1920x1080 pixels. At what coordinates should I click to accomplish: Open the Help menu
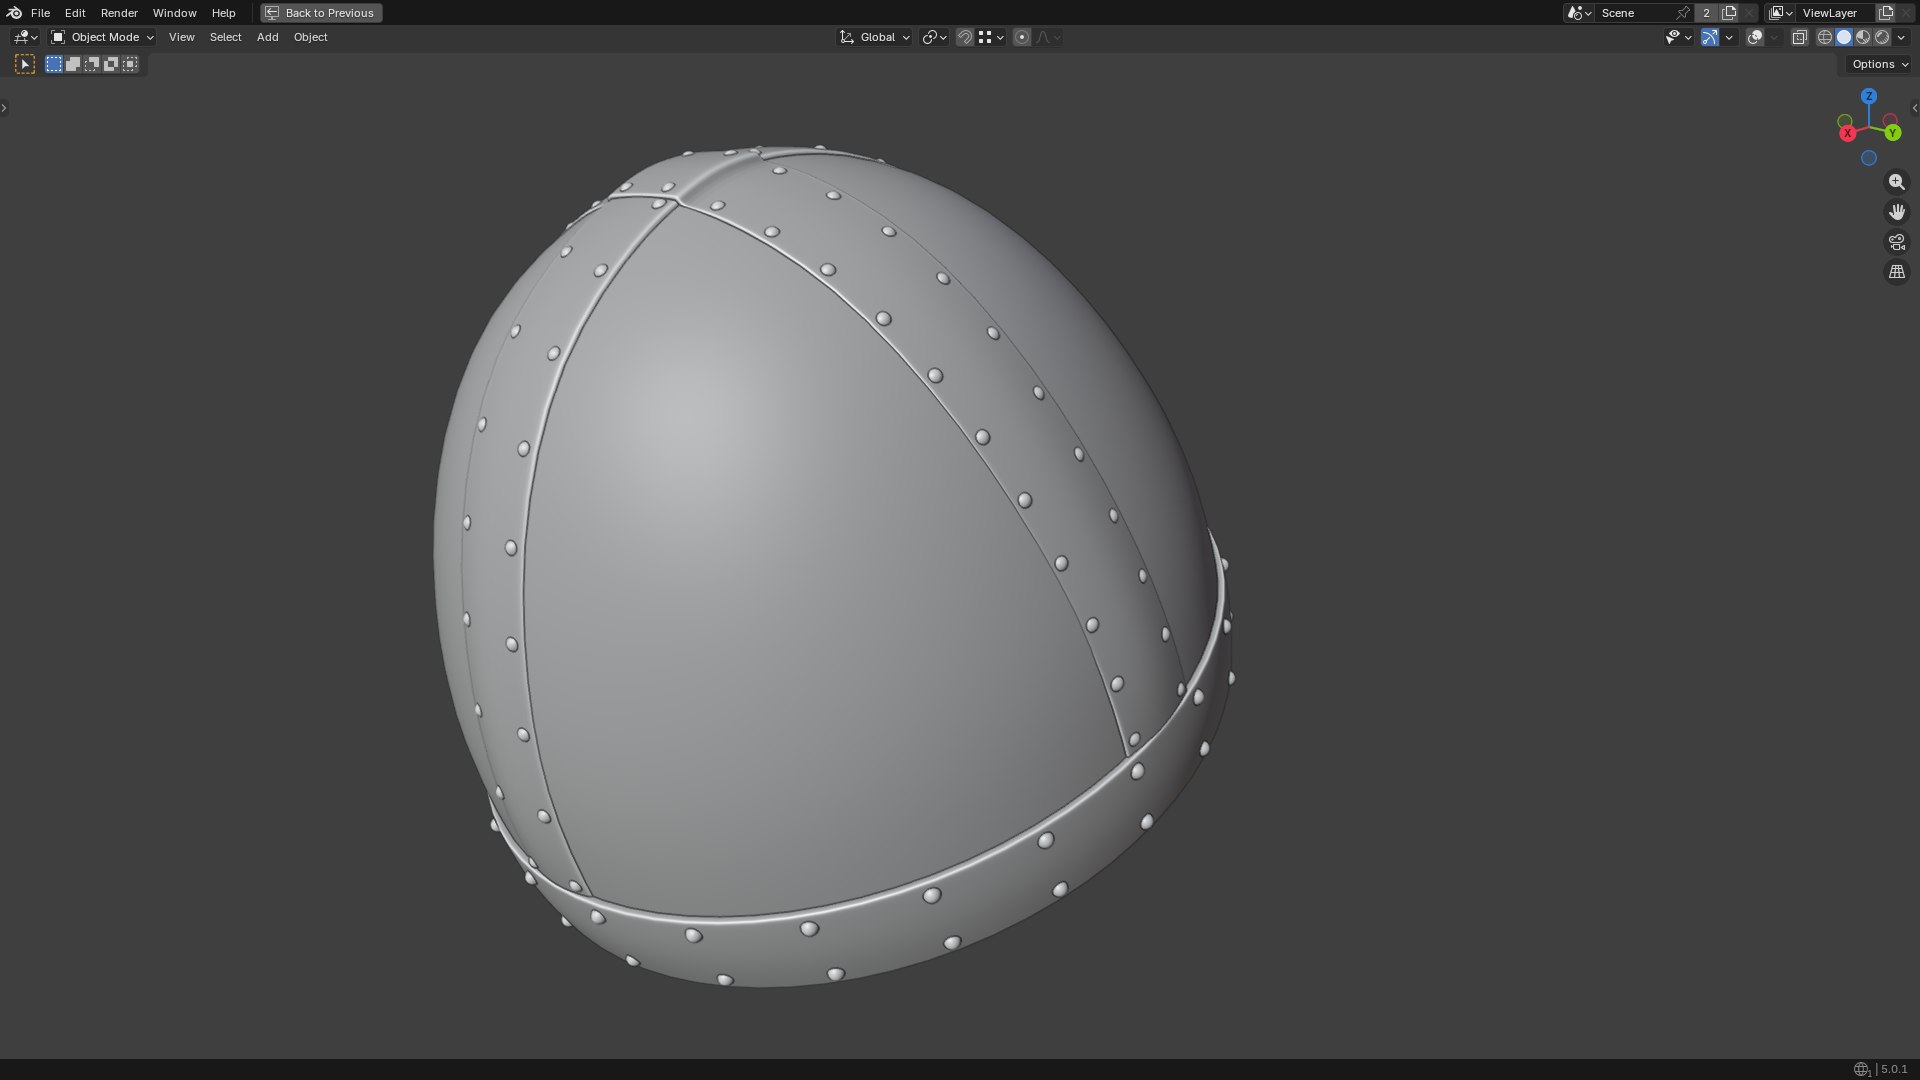pyautogui.click(x=223, y=13)
